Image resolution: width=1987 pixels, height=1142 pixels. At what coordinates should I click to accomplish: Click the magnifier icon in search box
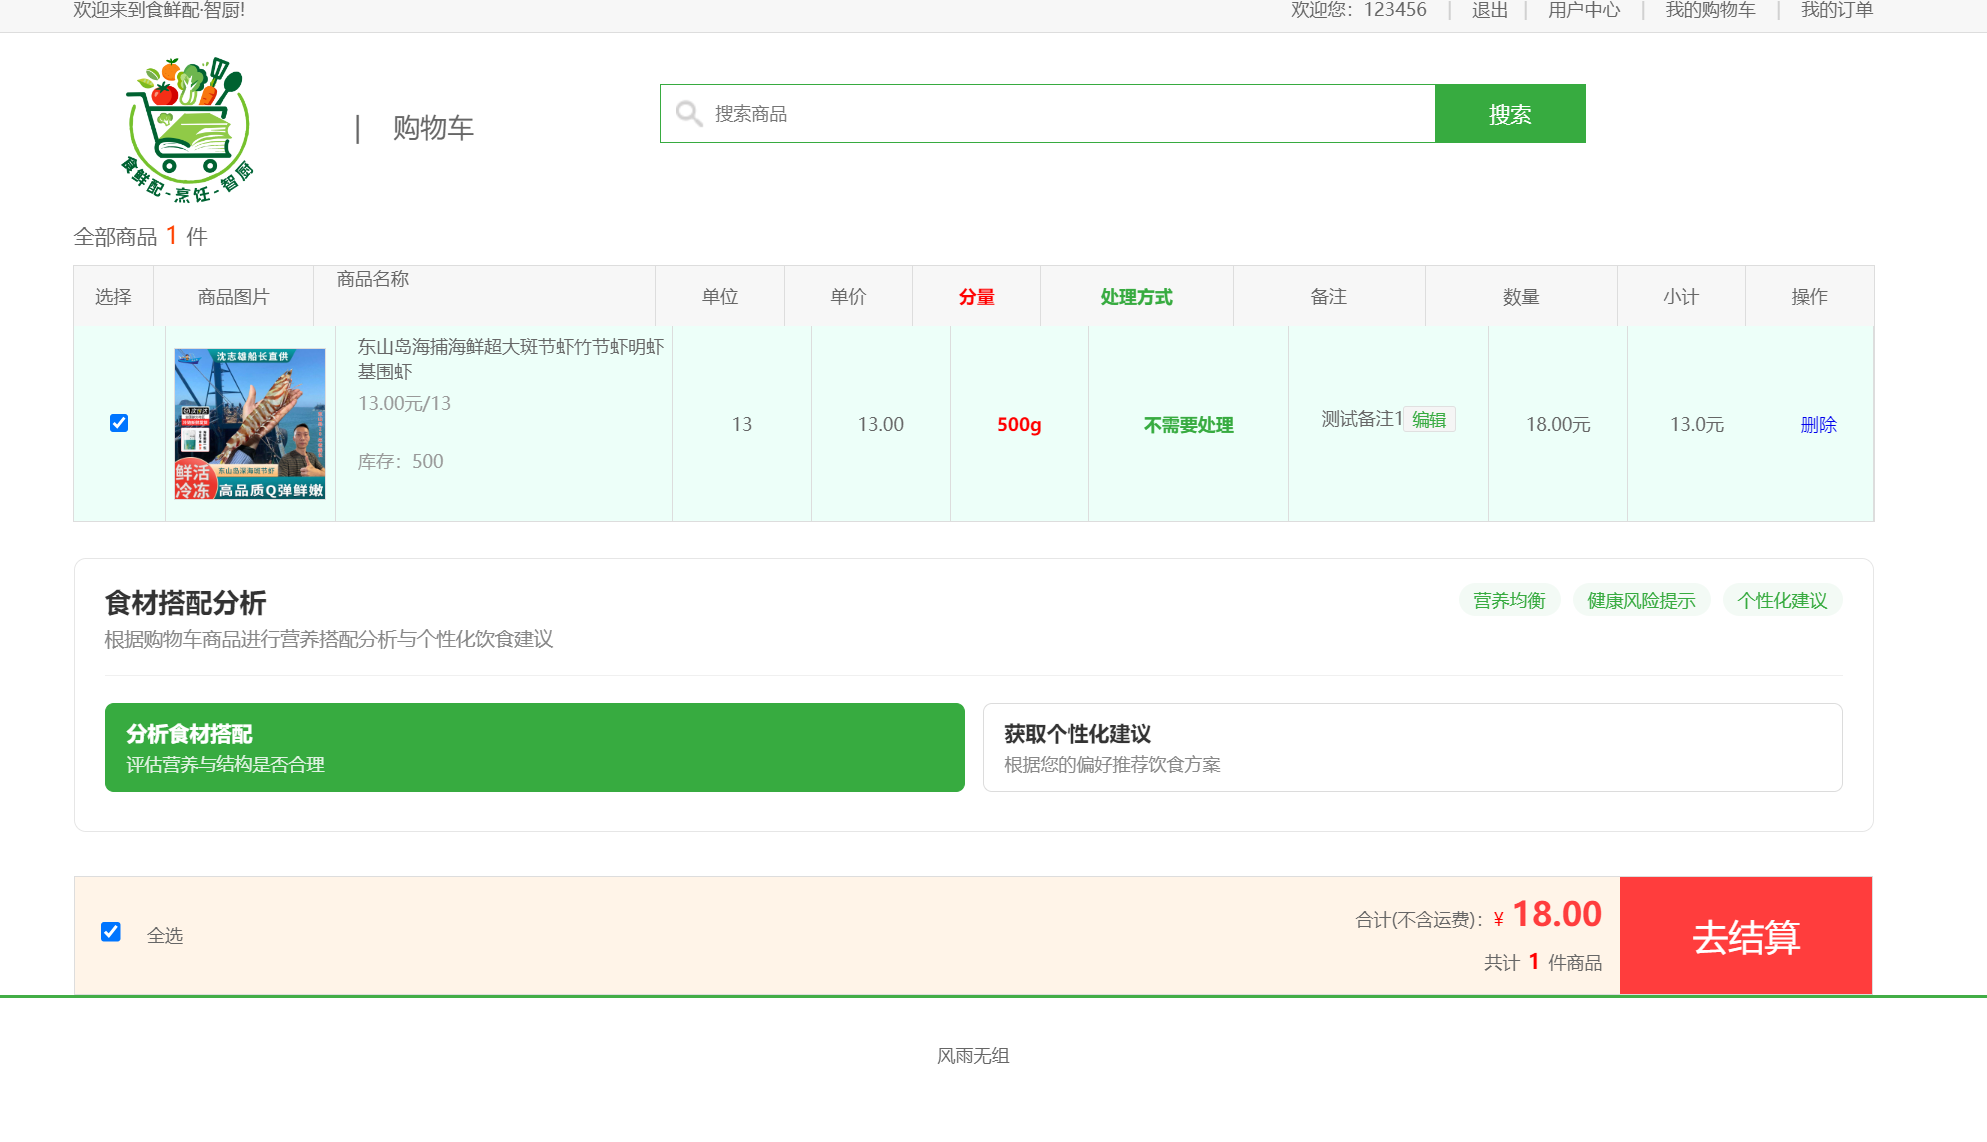point(688,113)
